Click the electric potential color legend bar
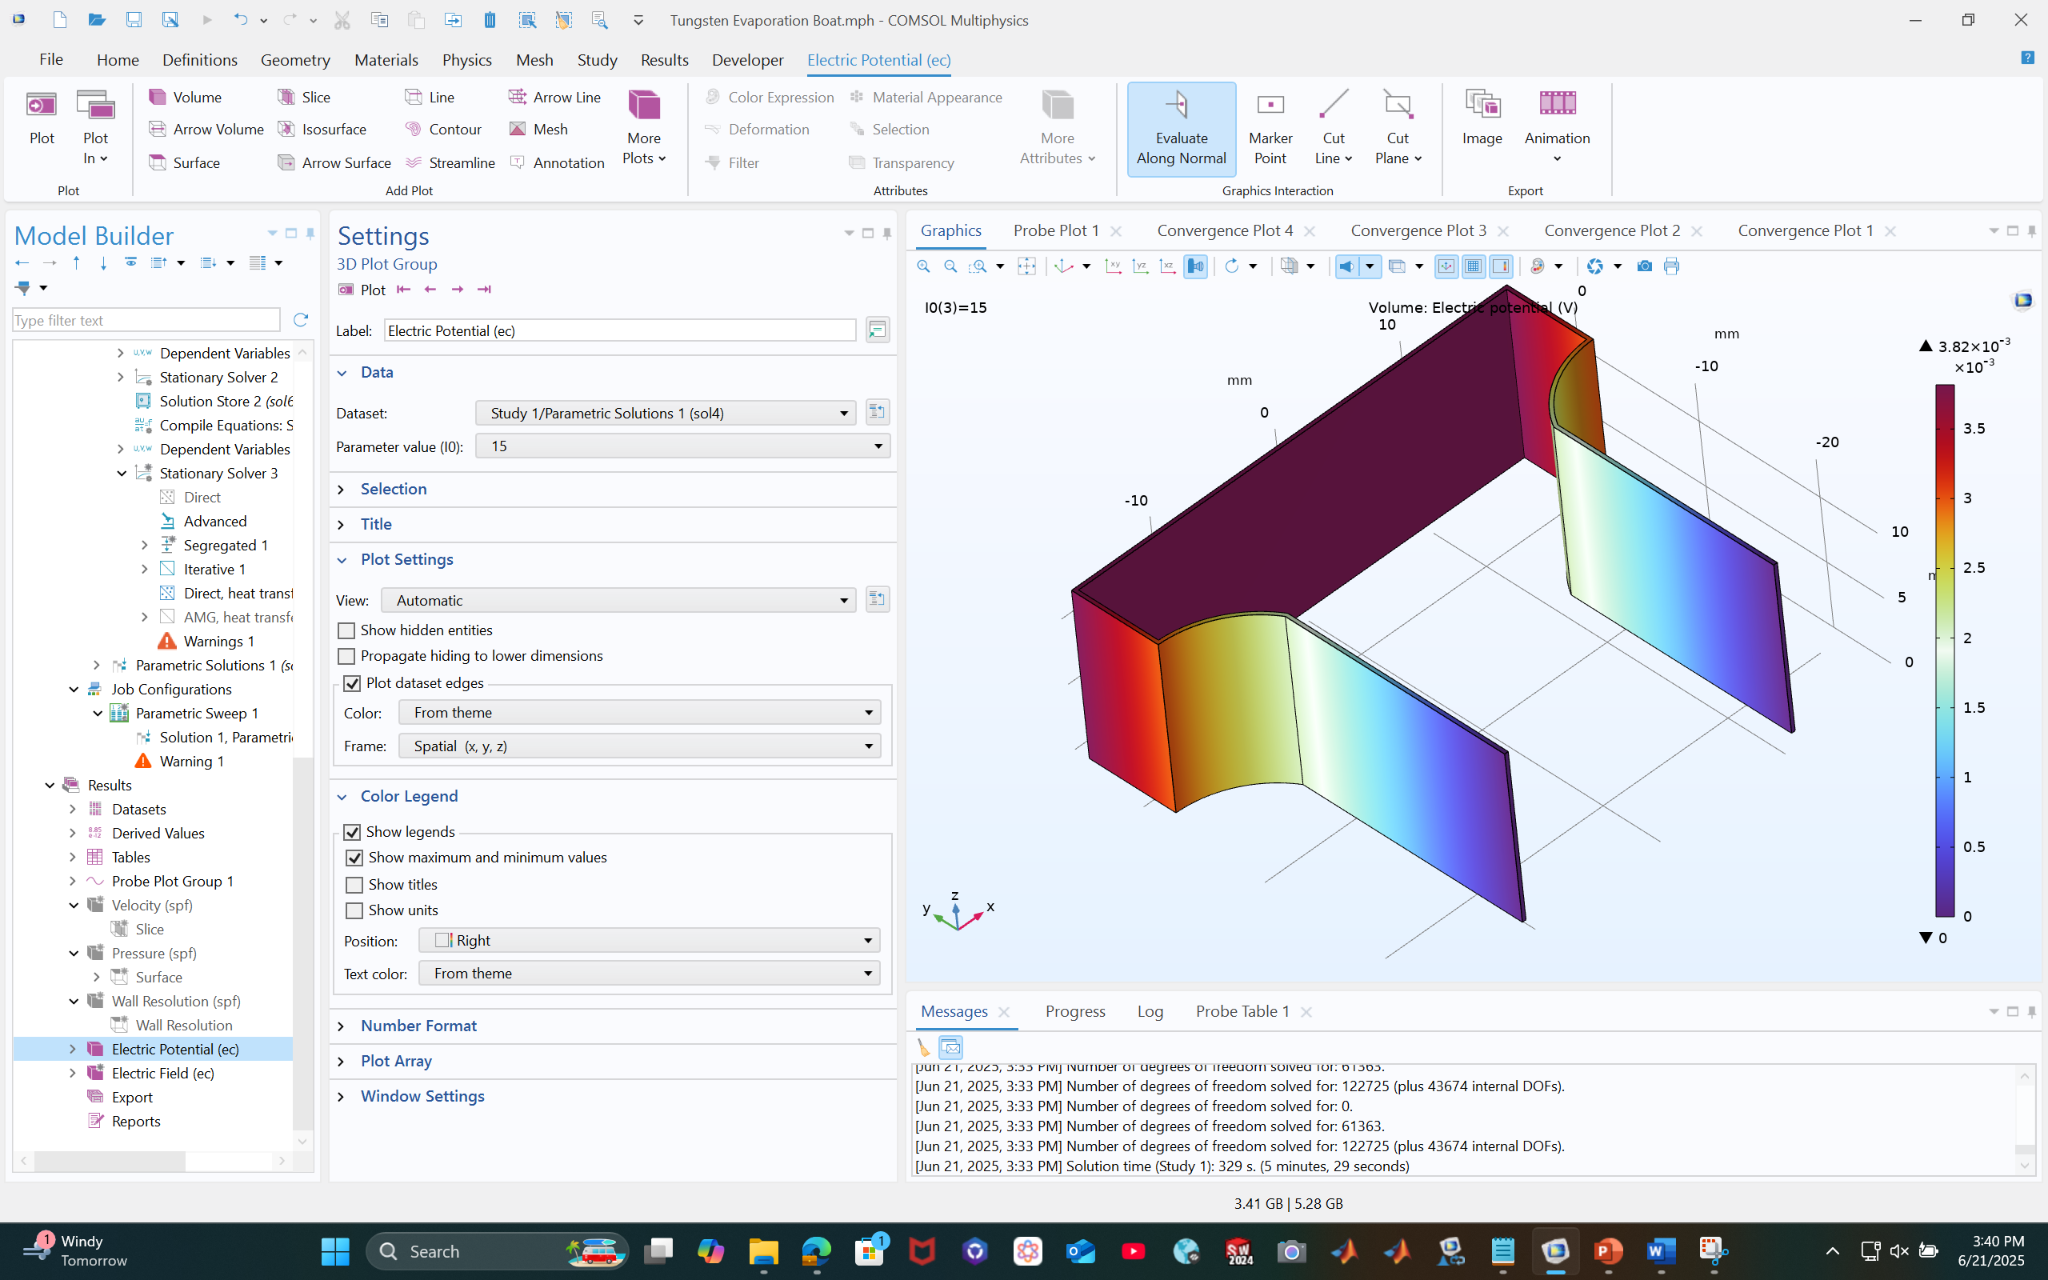 (x=1944, y=650)
